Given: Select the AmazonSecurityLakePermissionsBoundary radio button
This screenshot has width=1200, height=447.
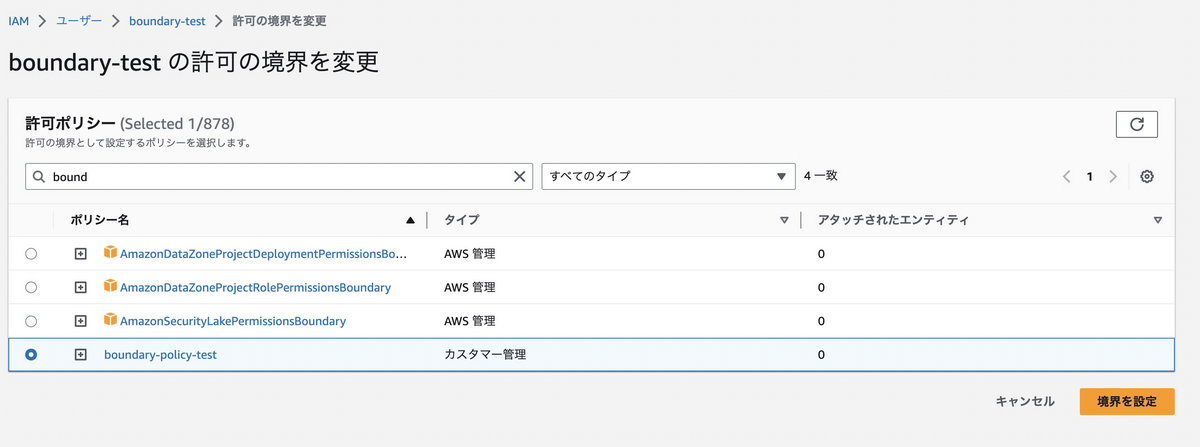Looking at the screenshot, I should pos(31,321).
